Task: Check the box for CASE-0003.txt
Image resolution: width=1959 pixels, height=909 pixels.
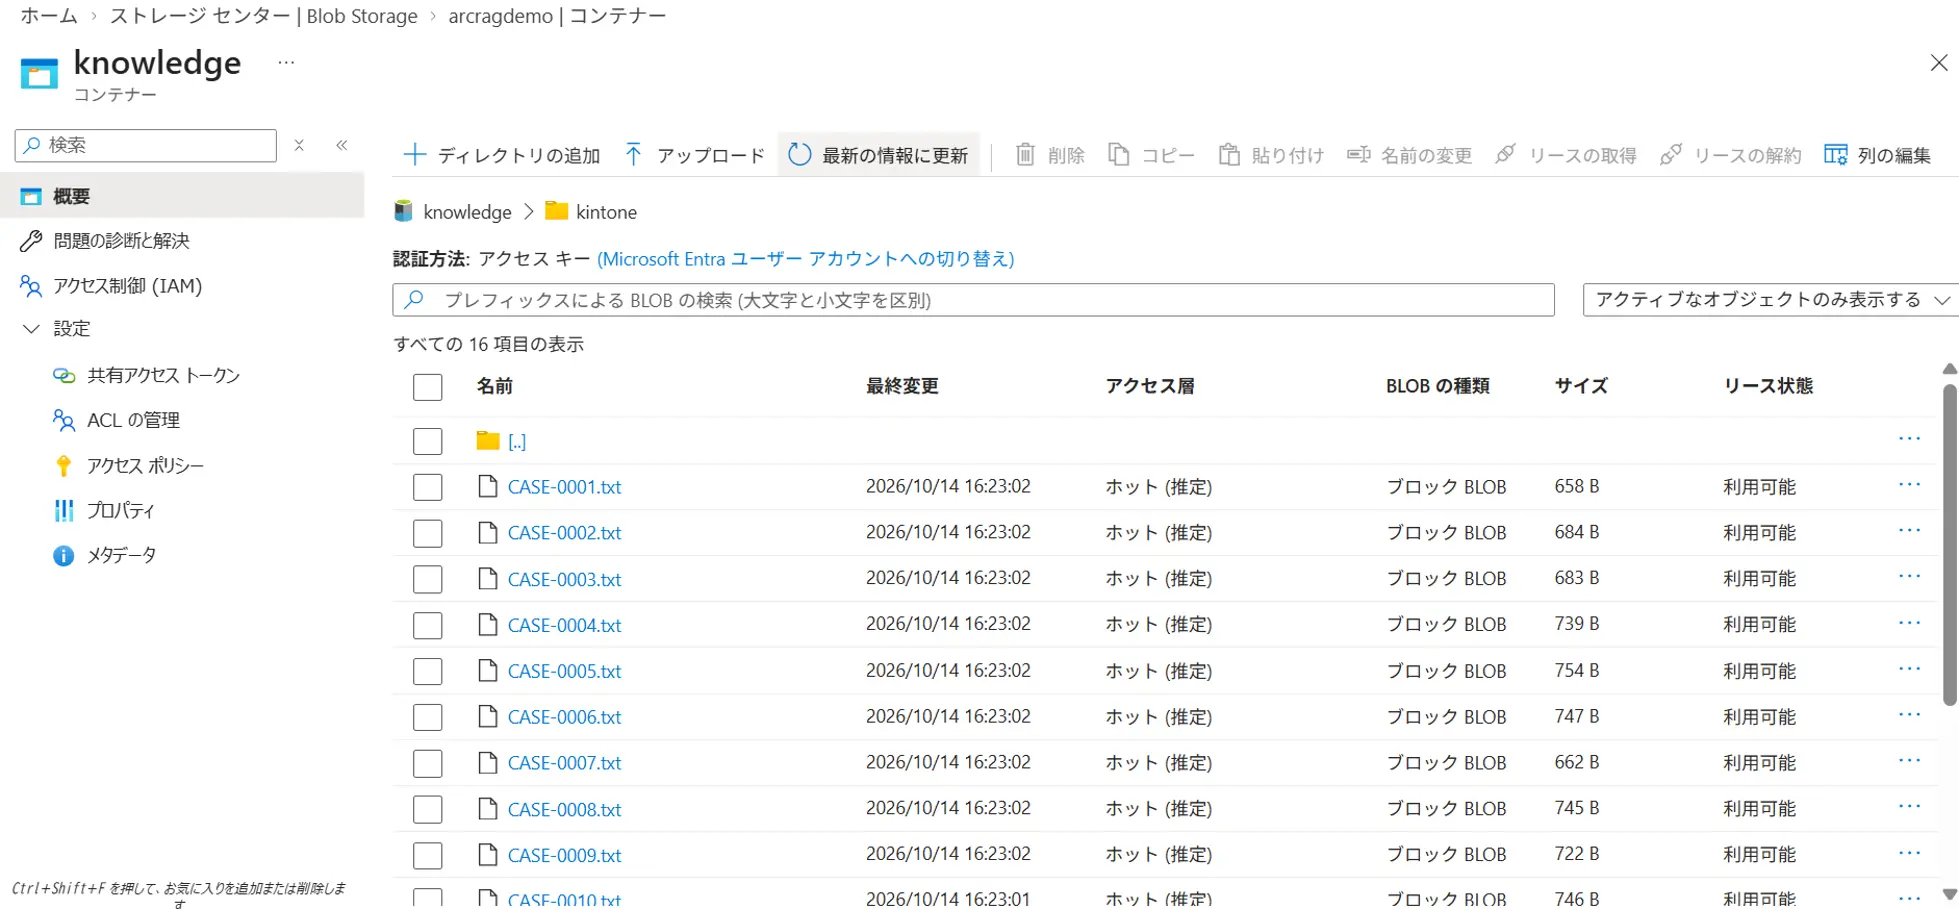Action: pos(427,579)
